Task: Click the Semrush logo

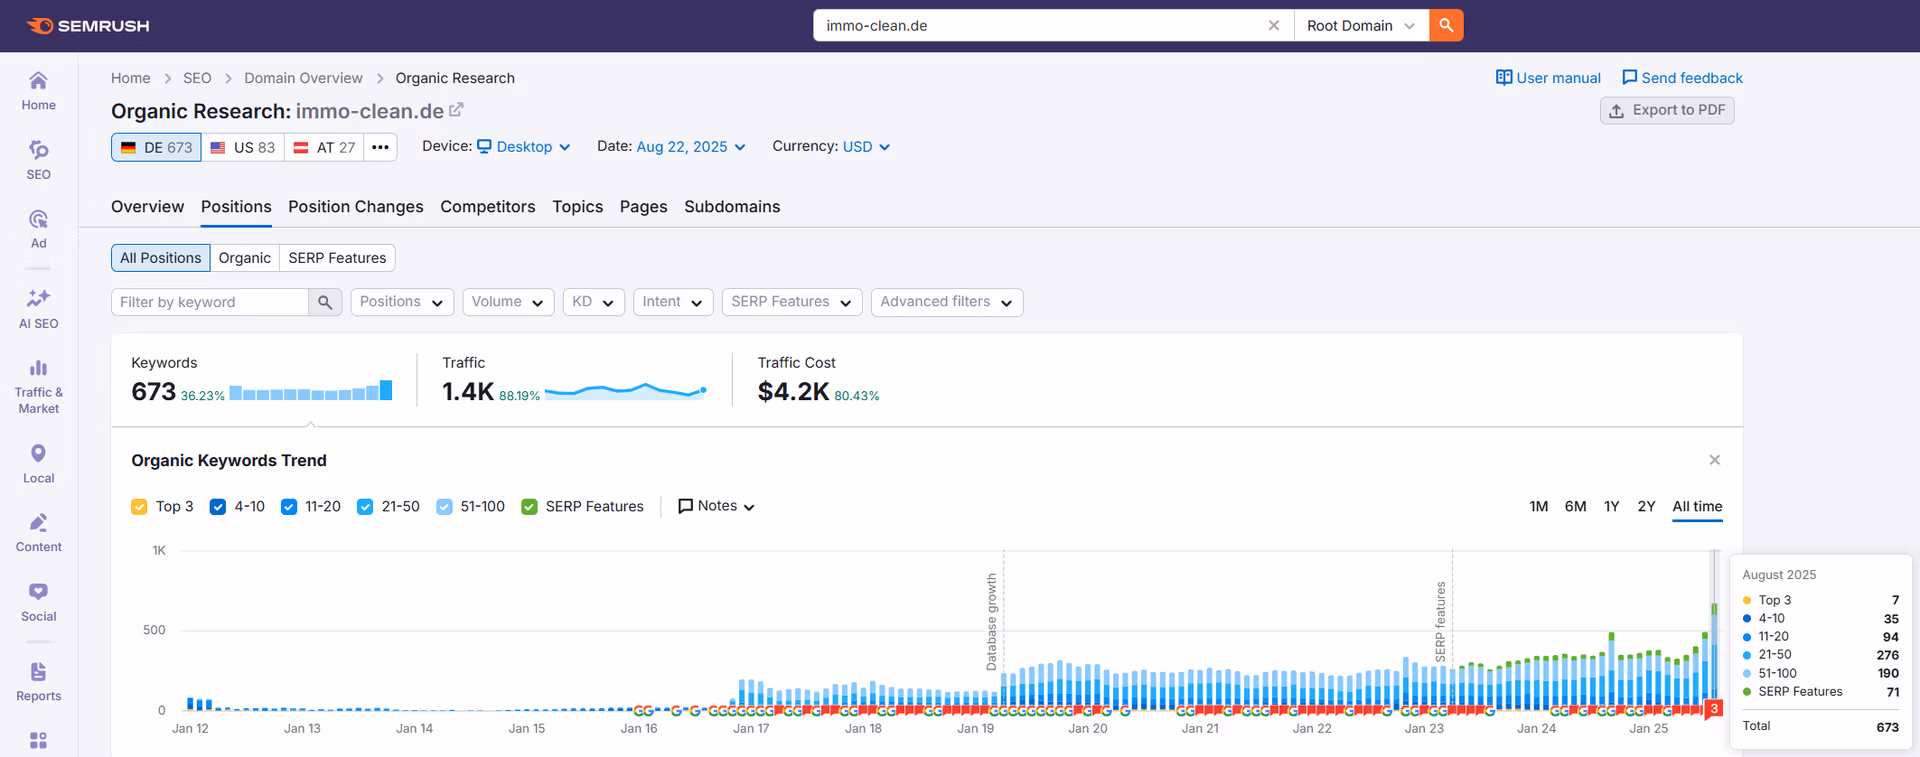Action: tap(88, 26)
